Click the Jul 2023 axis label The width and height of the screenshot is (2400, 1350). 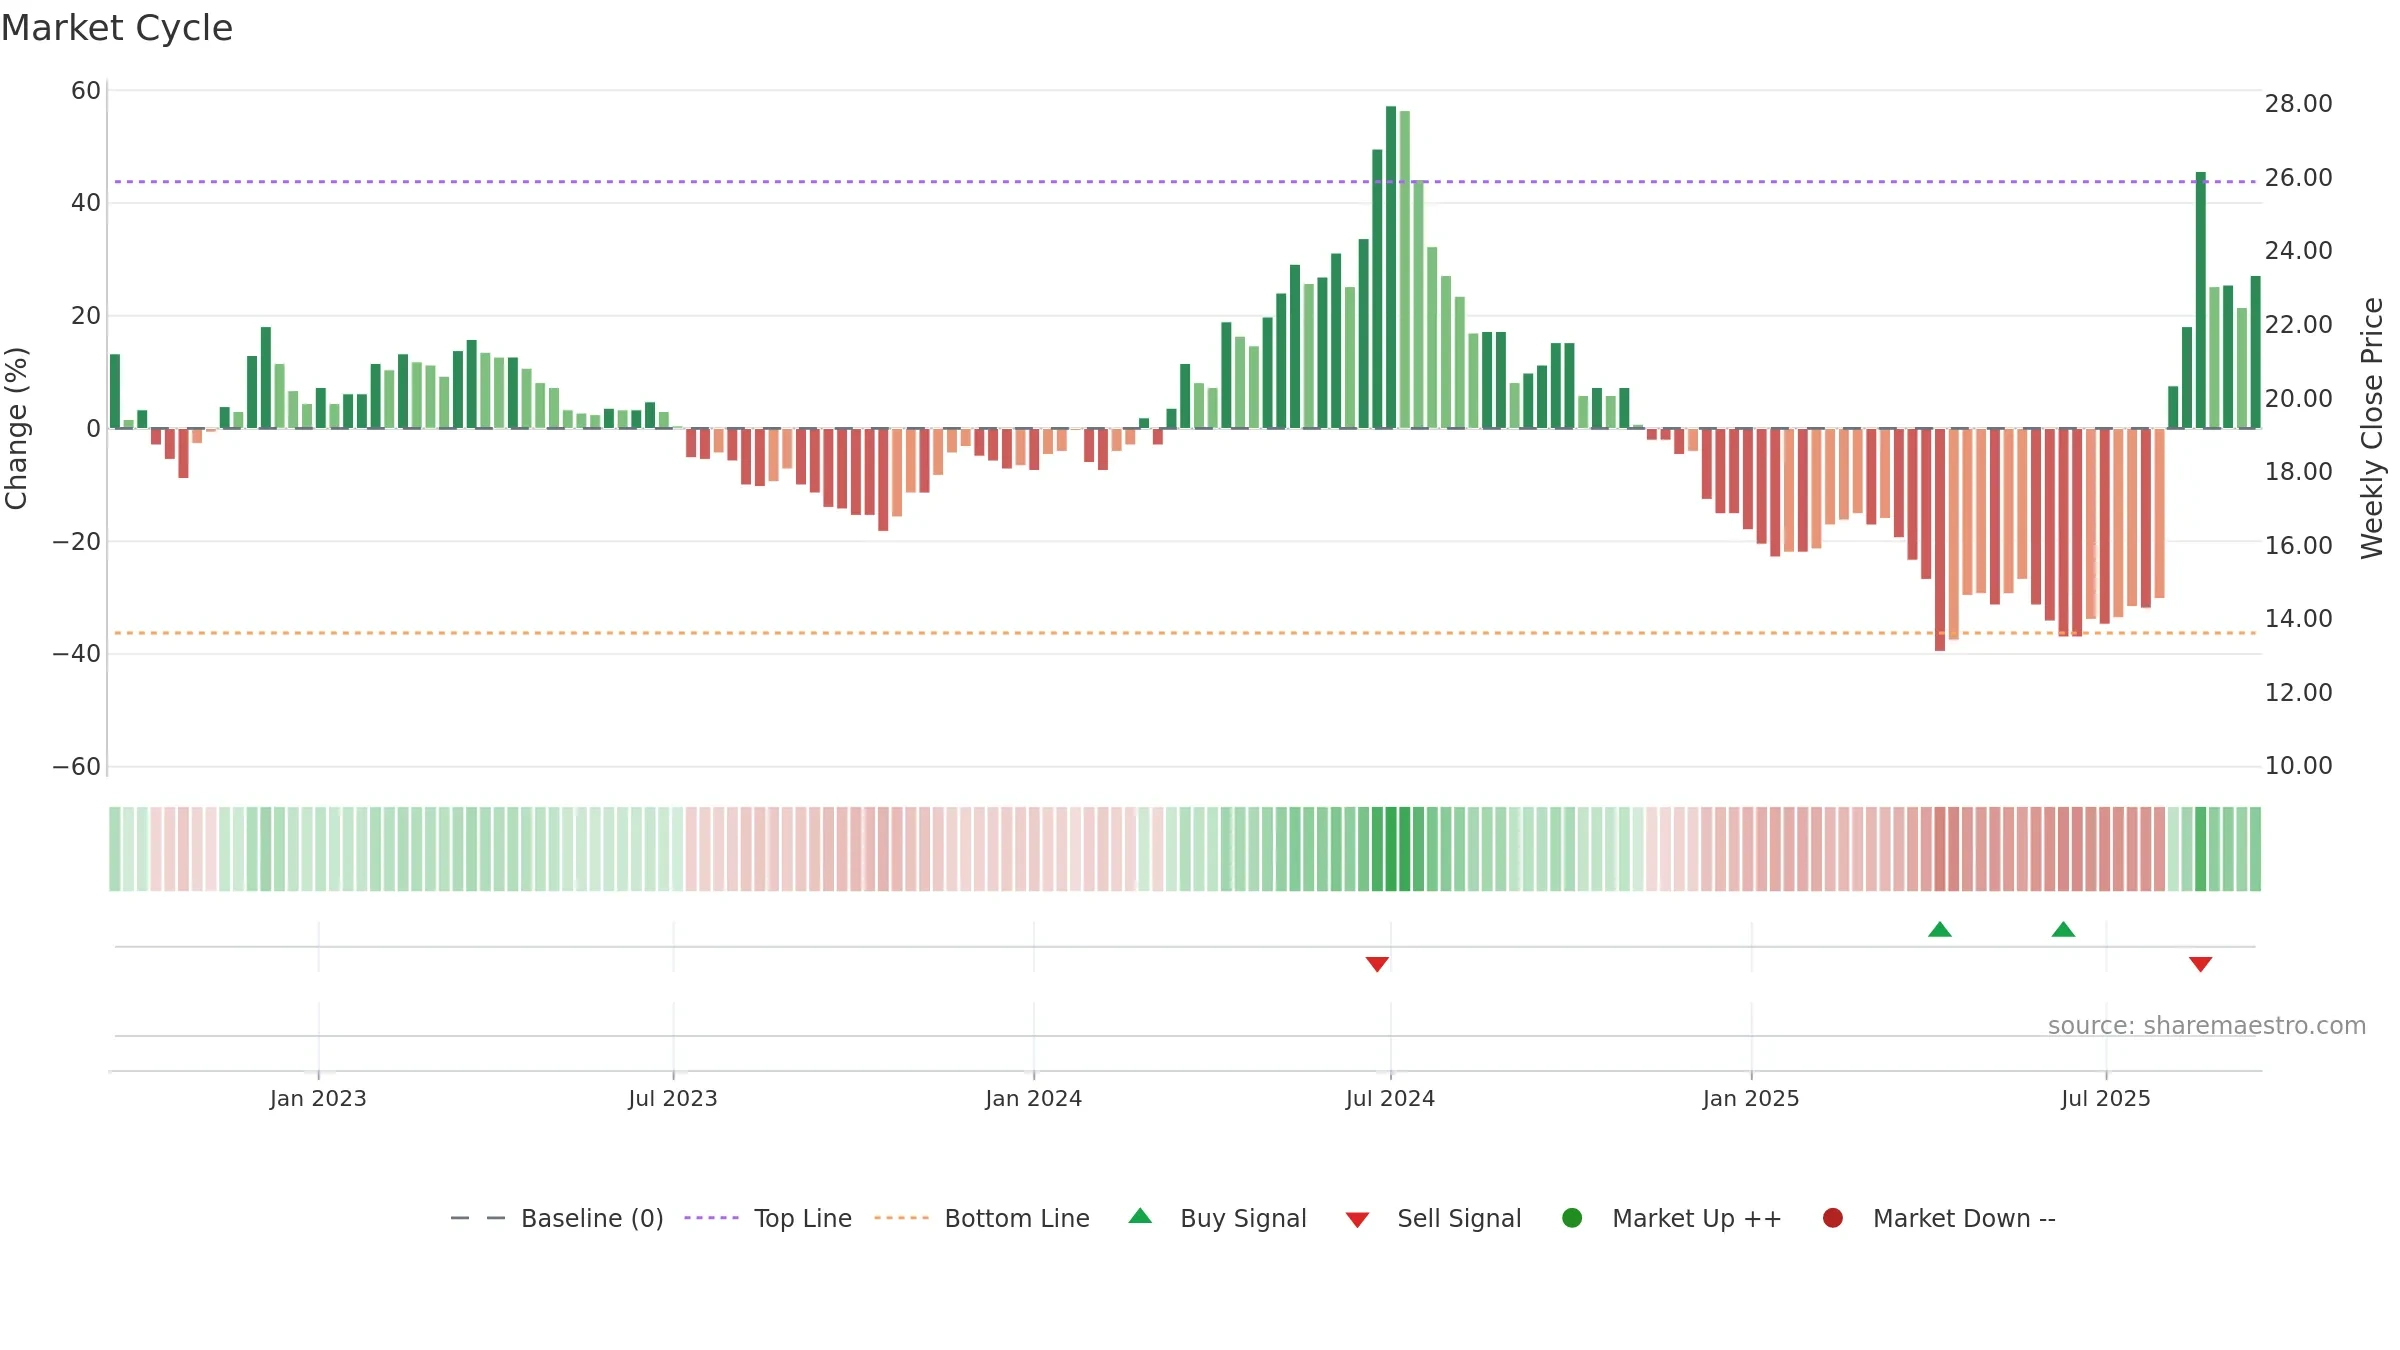pyautogui.click(x=673, y=1098)
